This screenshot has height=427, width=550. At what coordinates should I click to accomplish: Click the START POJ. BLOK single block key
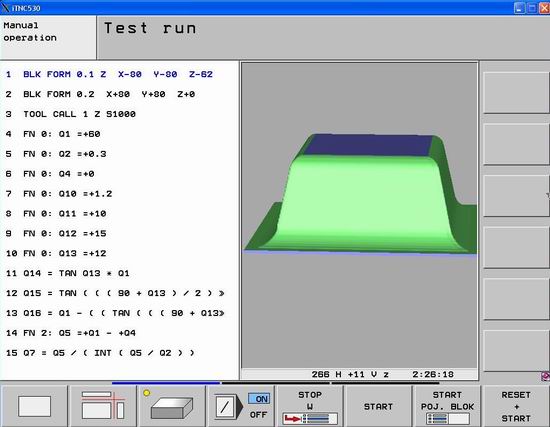(447, 406)
